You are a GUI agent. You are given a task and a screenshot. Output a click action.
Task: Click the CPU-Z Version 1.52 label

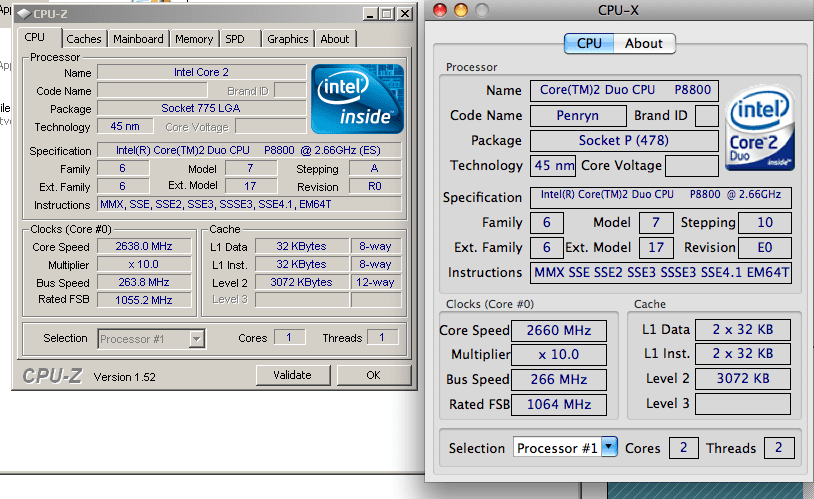point(125,377)
